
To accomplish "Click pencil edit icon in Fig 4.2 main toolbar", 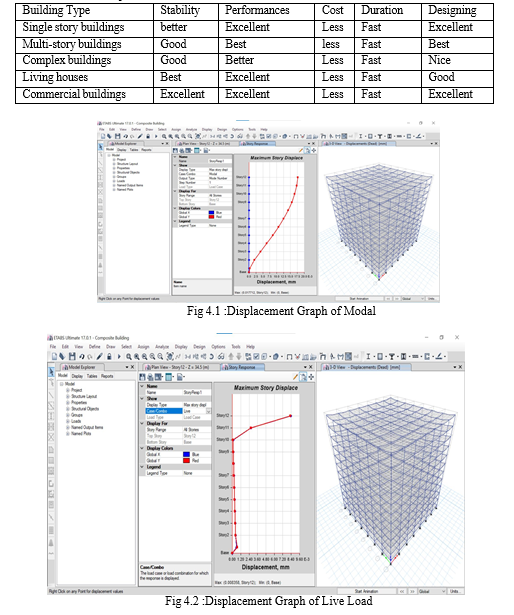I will pos(100,357).
